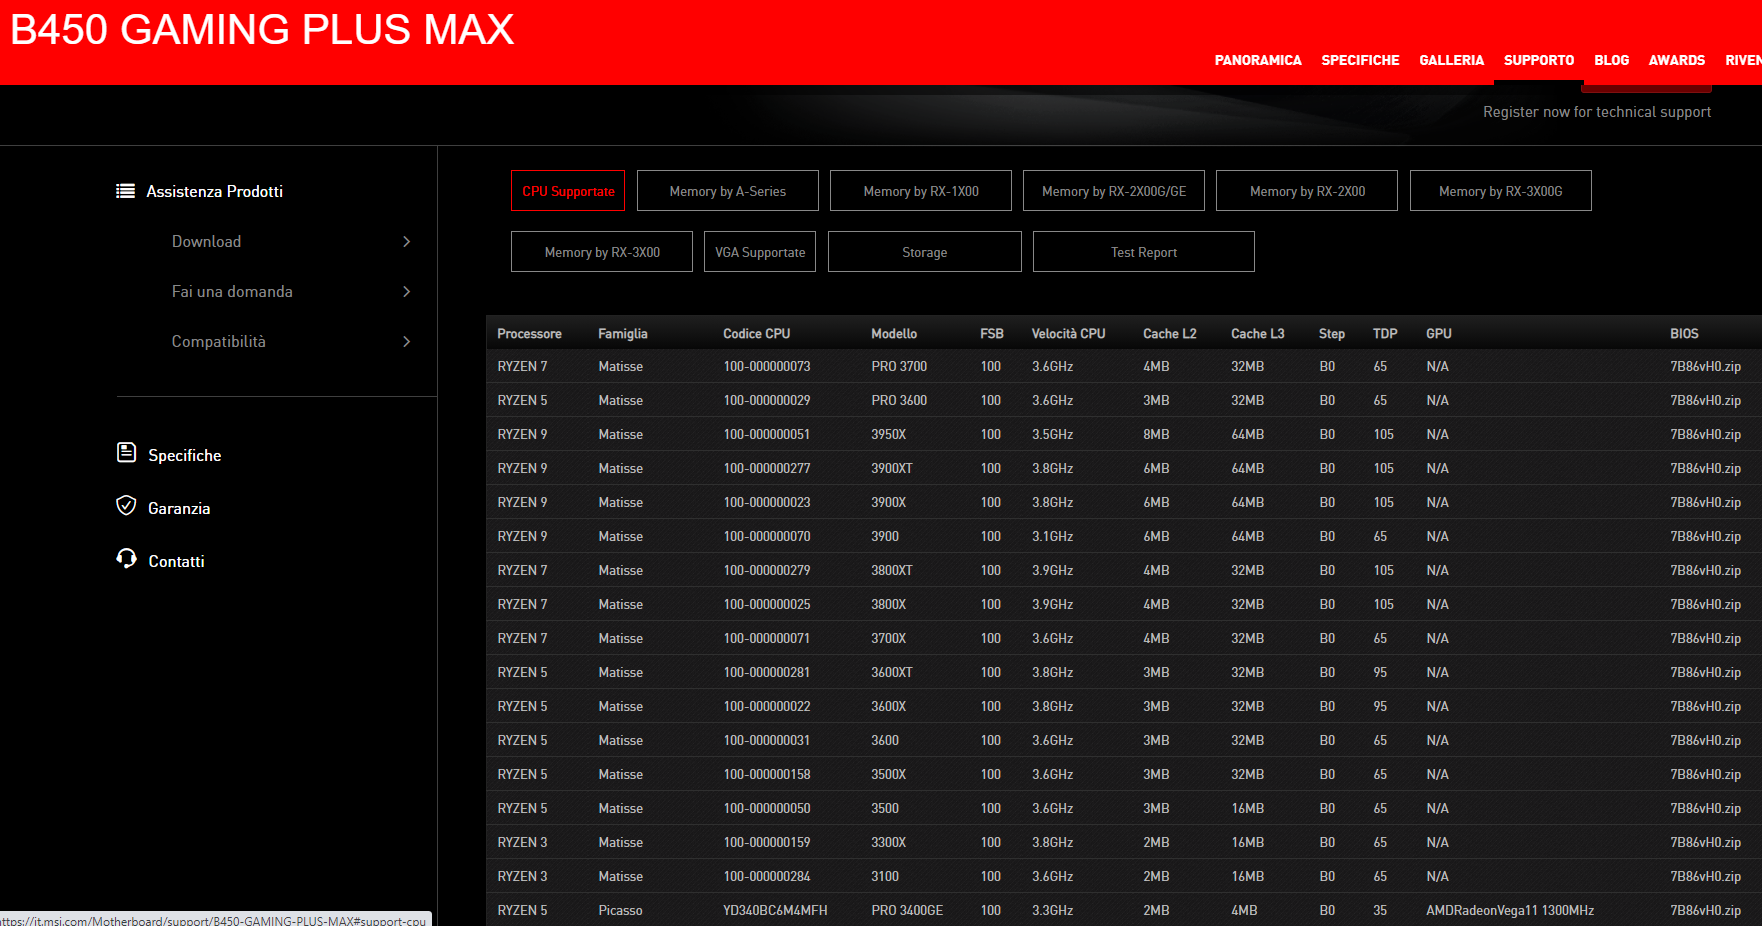Screen dimensions: 1762x926
Task: Select Memory by RX-1X00 tab
Action: point(921,191)
